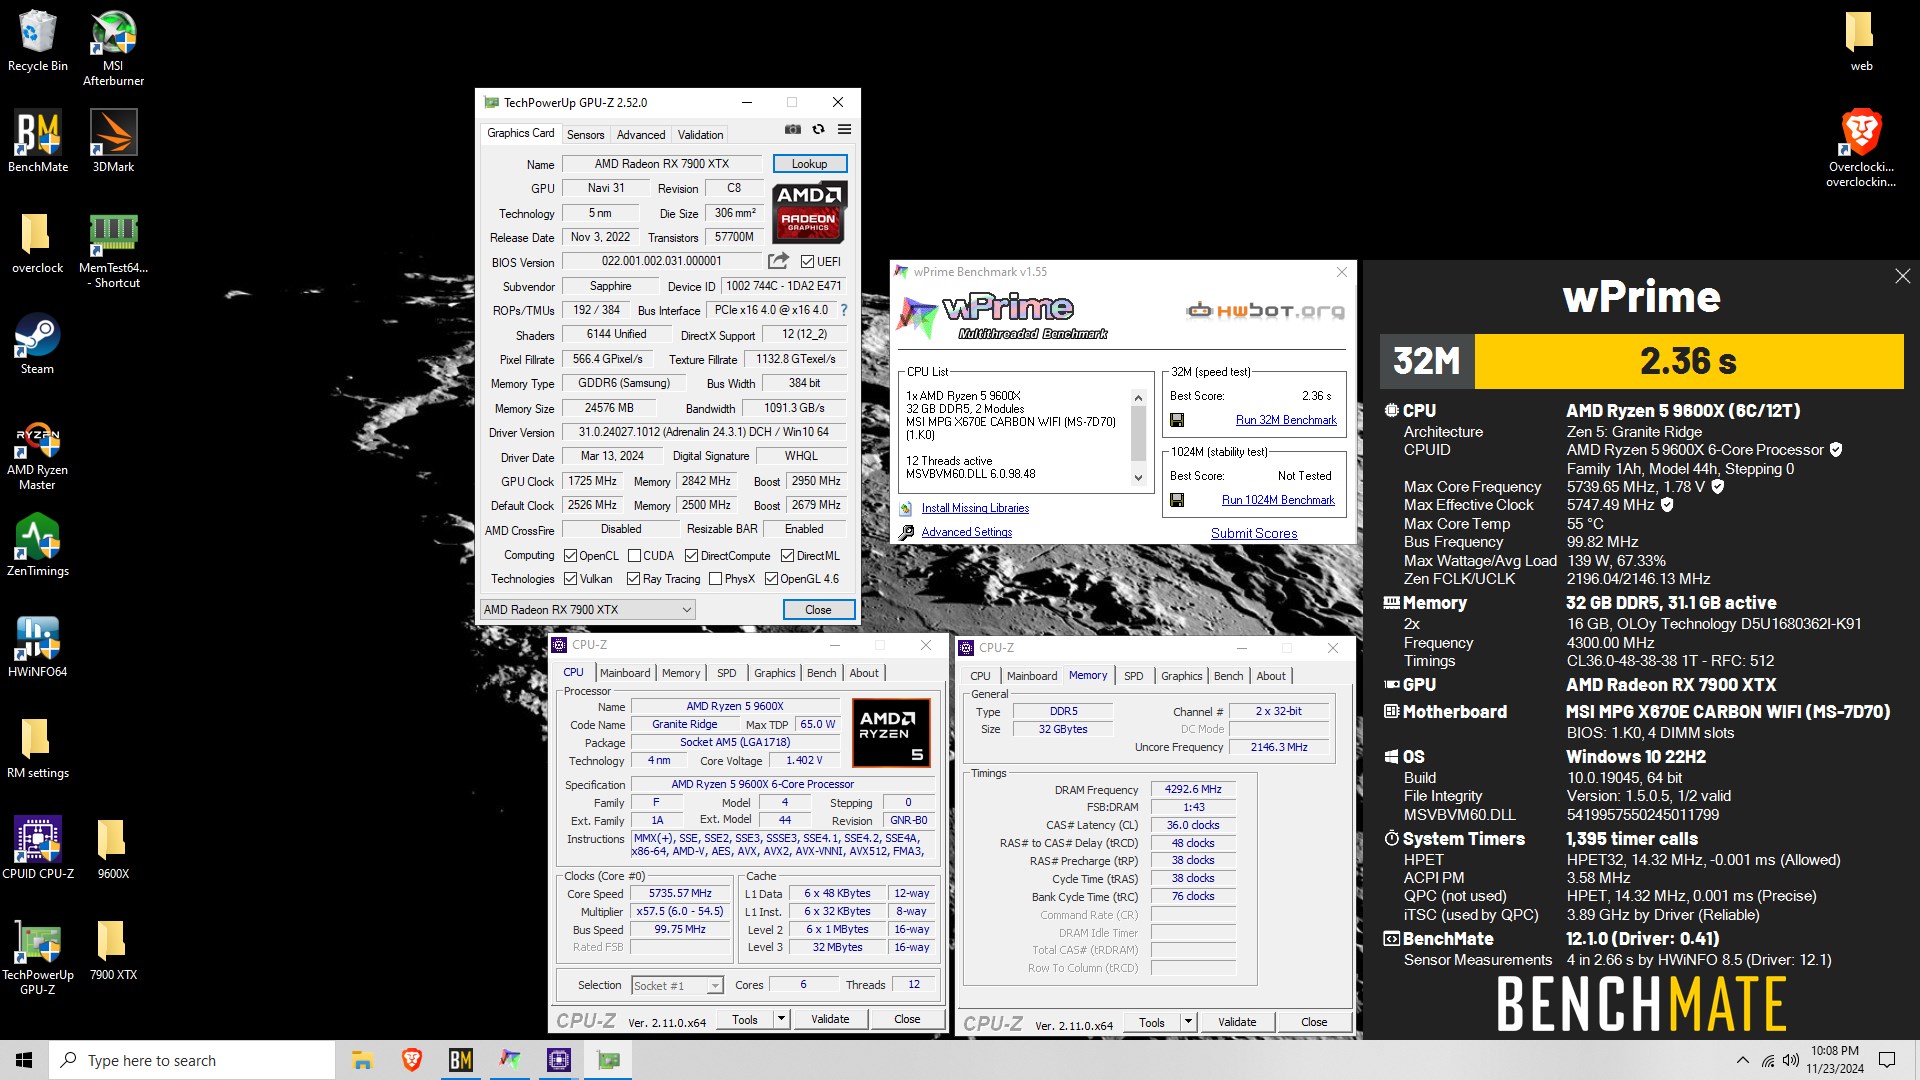Viewport: 1920px width, 1080px height.
Task: Toggle PhysX checkbox in GPU-Z
Action: pyautogui.click(x=715, y=579)
